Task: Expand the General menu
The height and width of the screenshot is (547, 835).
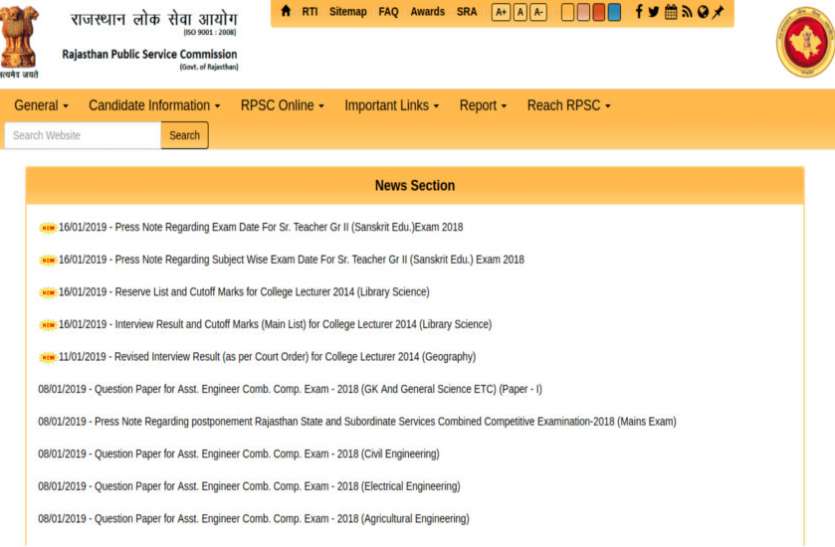Action: (x=41, y=105)
